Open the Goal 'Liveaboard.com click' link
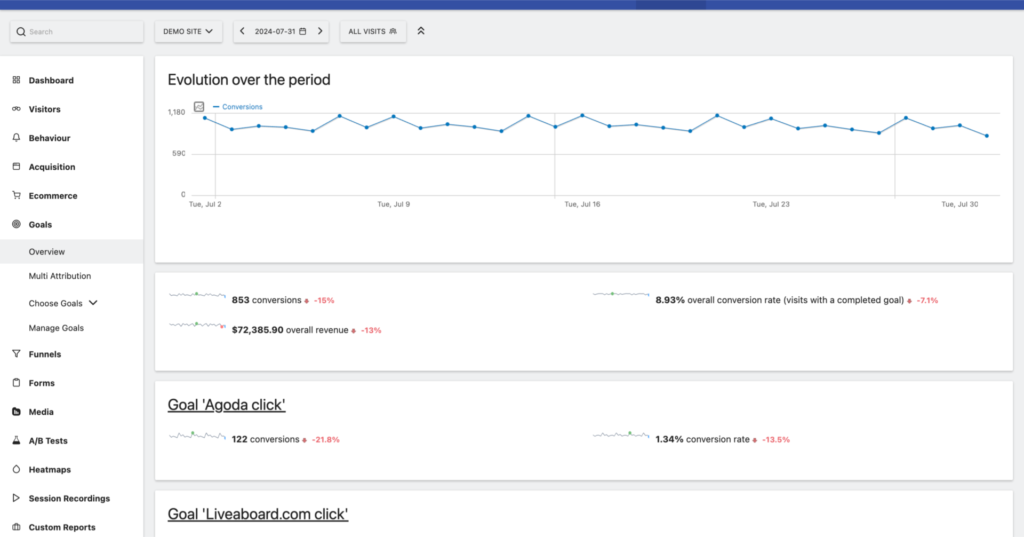This screenshot has height=537, width=1024. click(257, 514)
